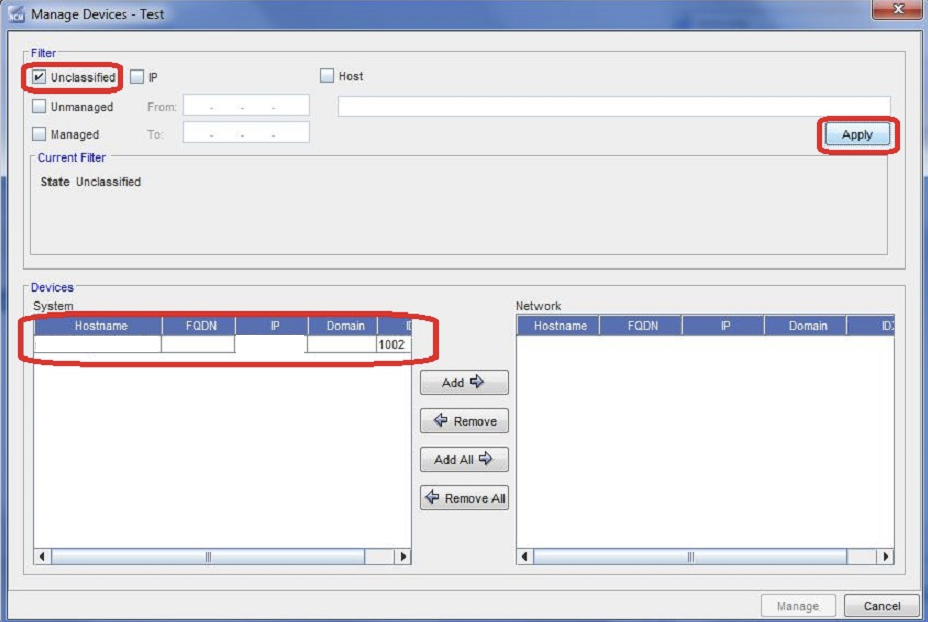The image size is (928, 622).
Task: Sort Network table by IP column
Action: coord(723,325)
